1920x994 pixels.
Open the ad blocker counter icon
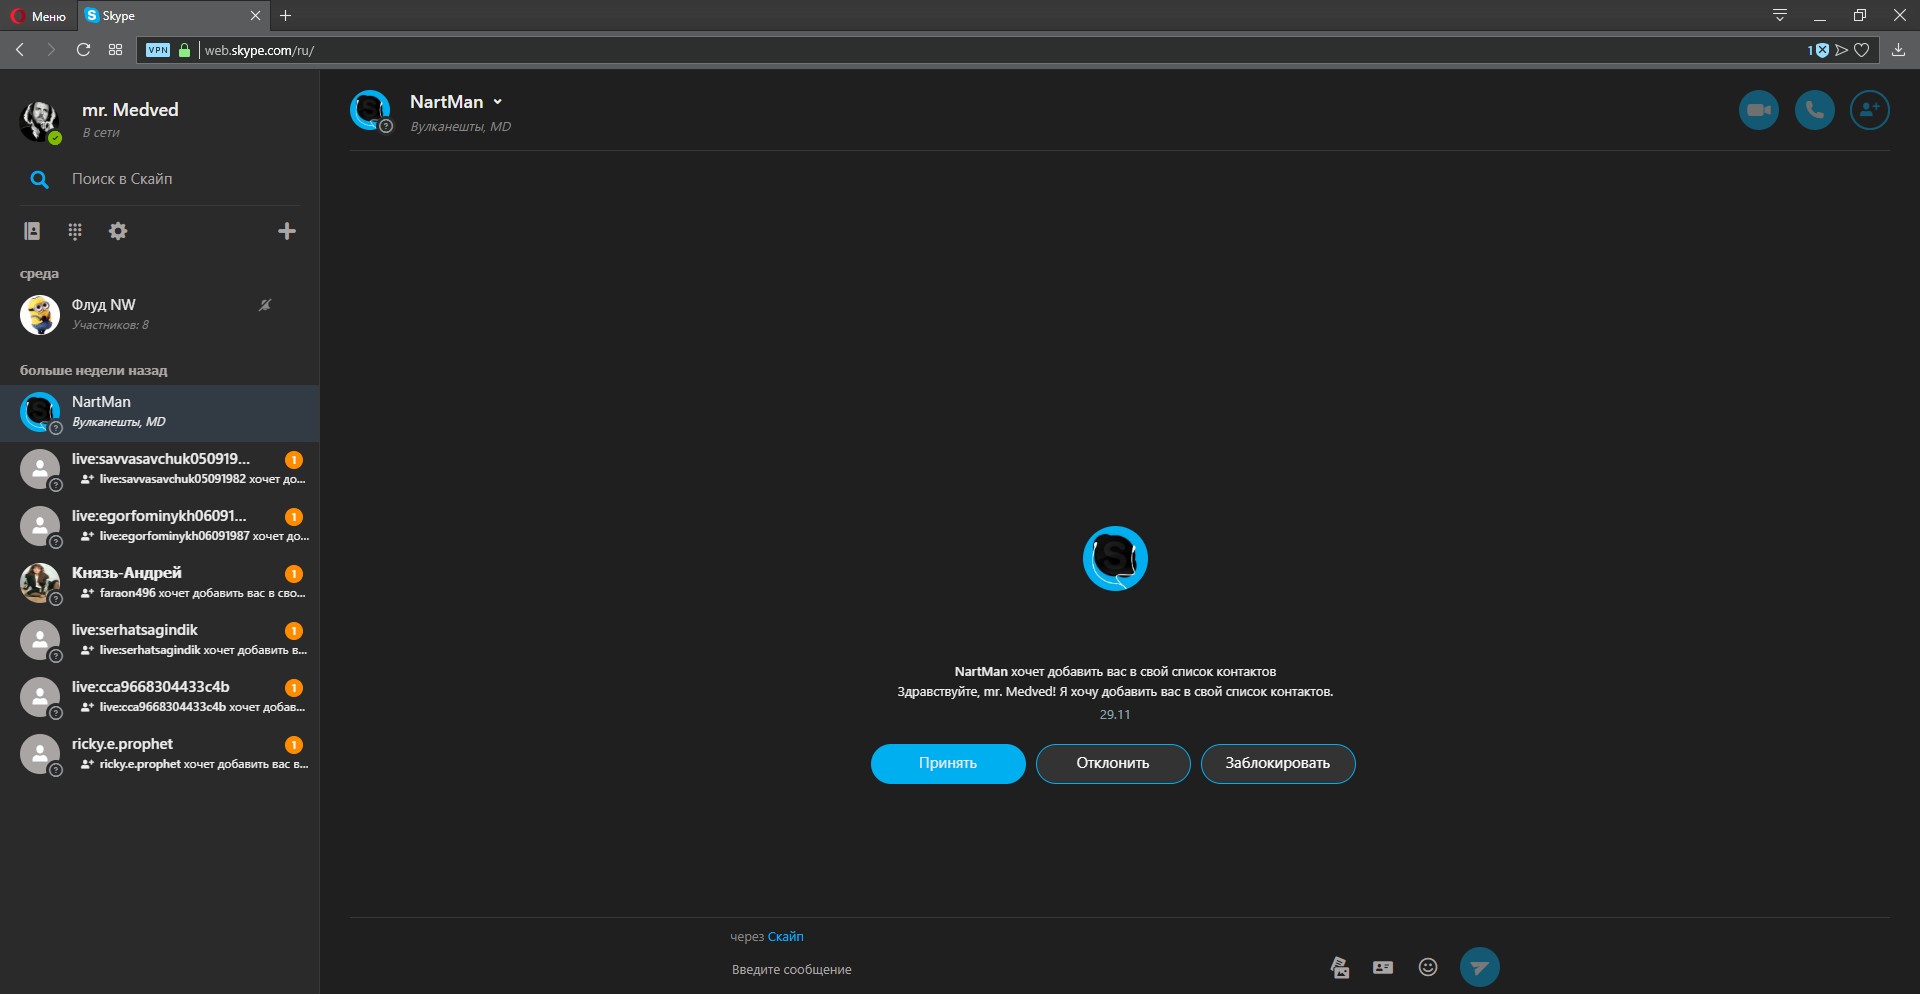[1818, 50]
